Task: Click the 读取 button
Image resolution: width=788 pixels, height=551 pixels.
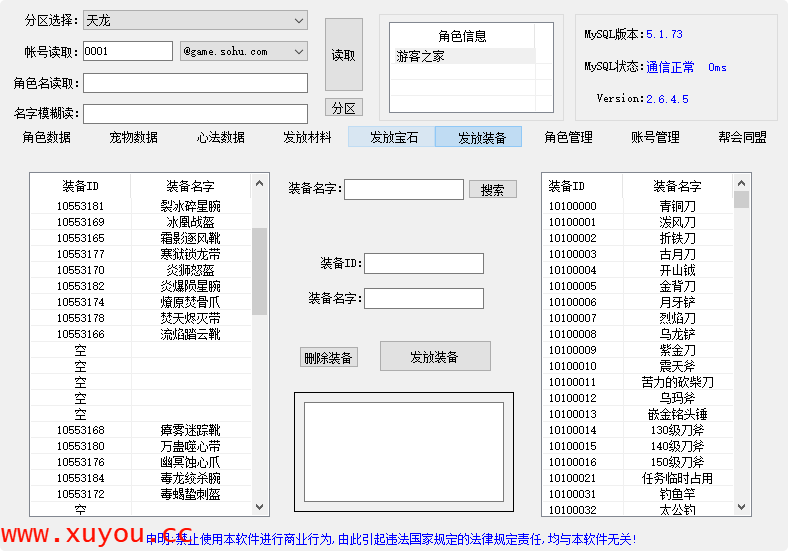Action: click(x=343, y=55)
